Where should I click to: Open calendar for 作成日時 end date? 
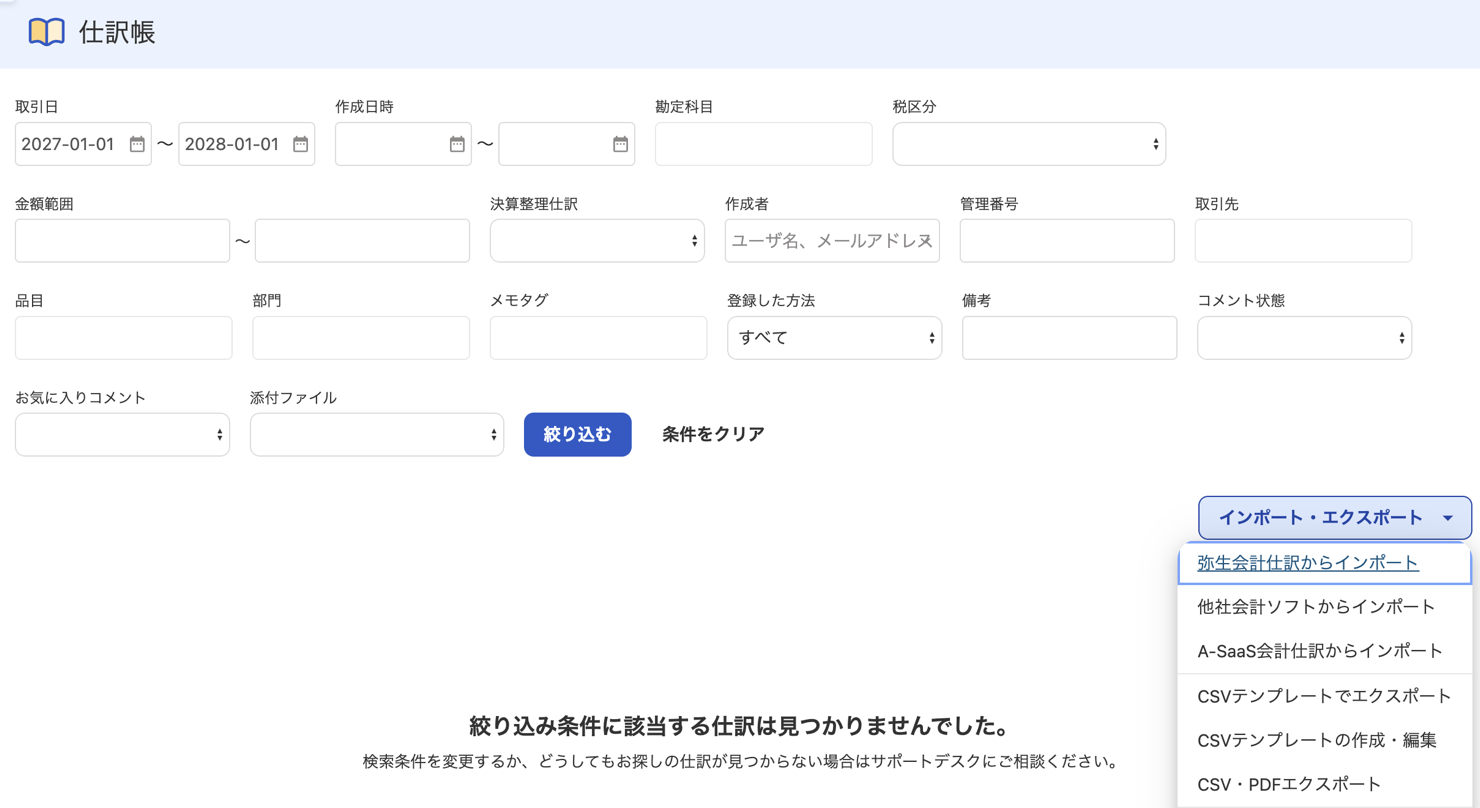(x=620, y=144)
